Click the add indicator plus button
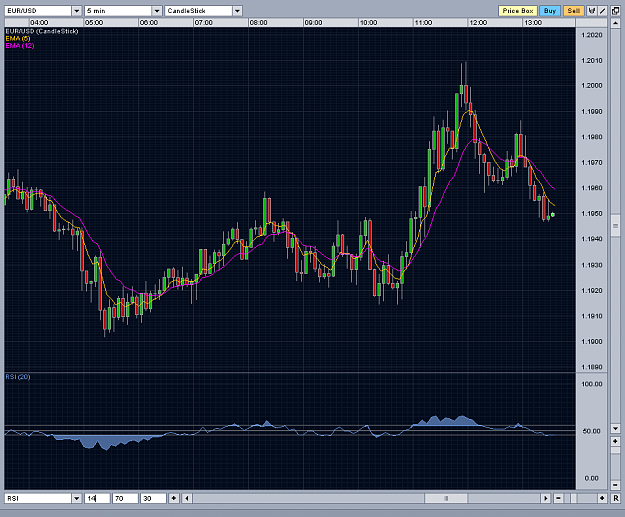Viewport: 625px width, 517px height. 174,498
